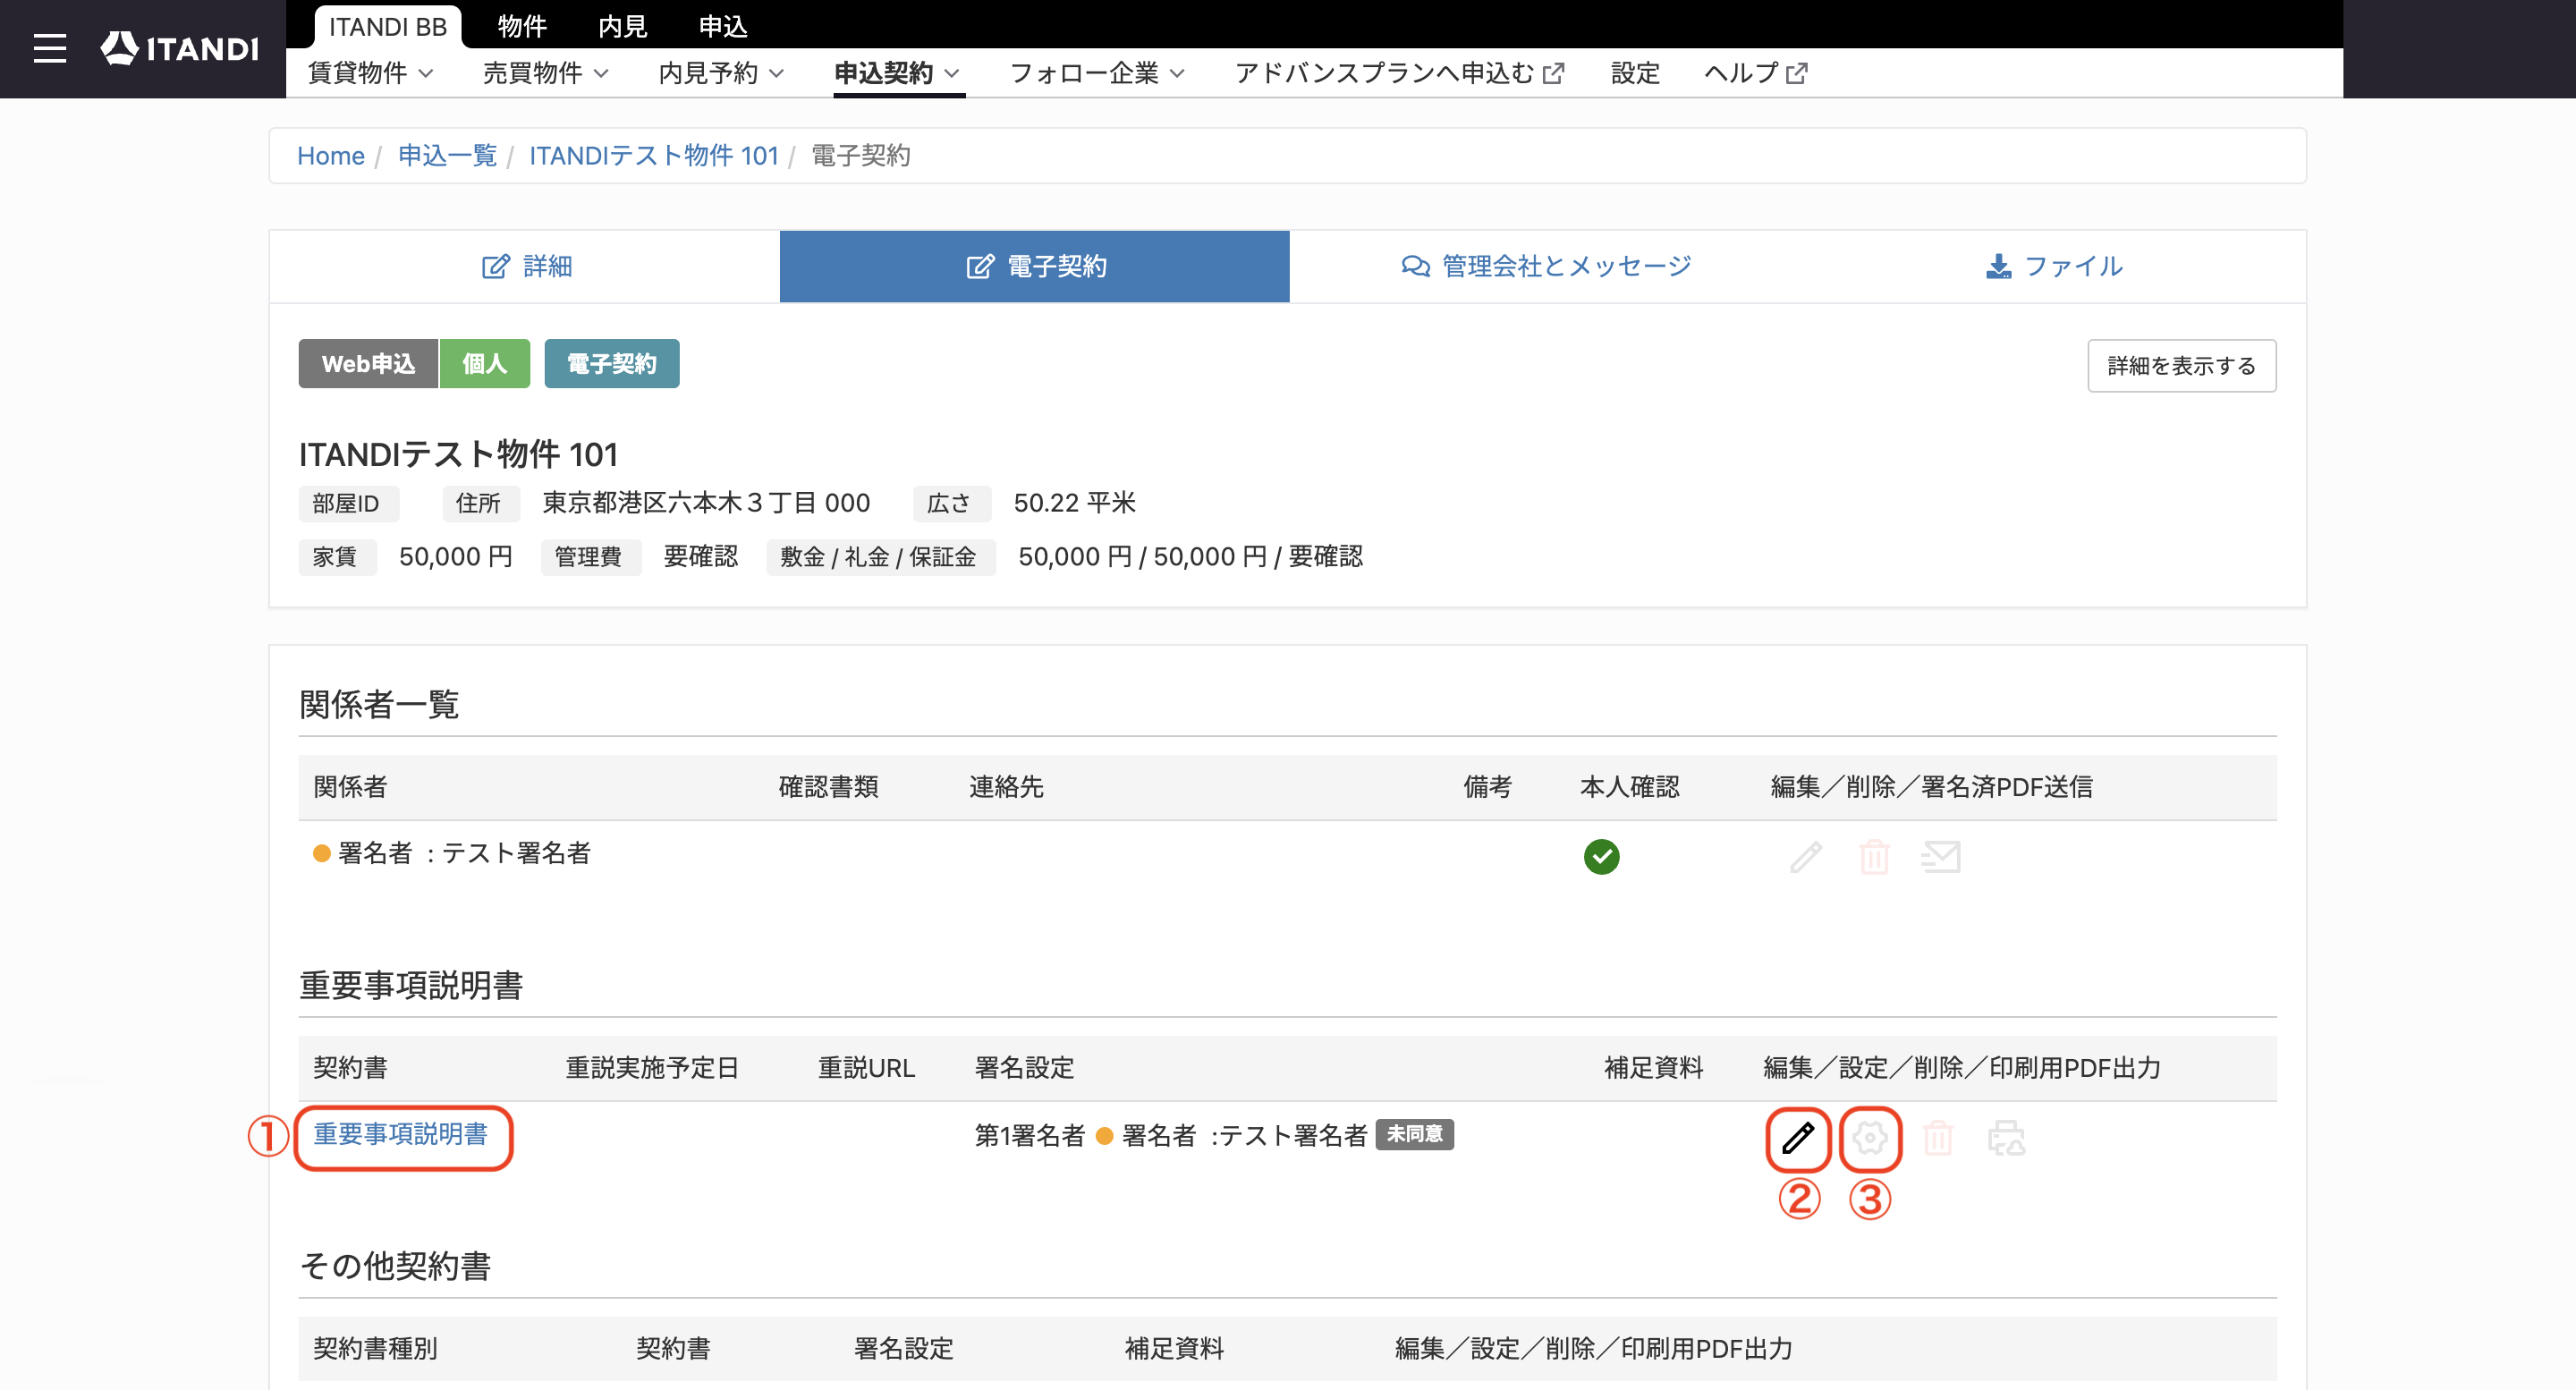Switch to 申込 top tab
The image size is (2576, 1390).
click(722, 27)
